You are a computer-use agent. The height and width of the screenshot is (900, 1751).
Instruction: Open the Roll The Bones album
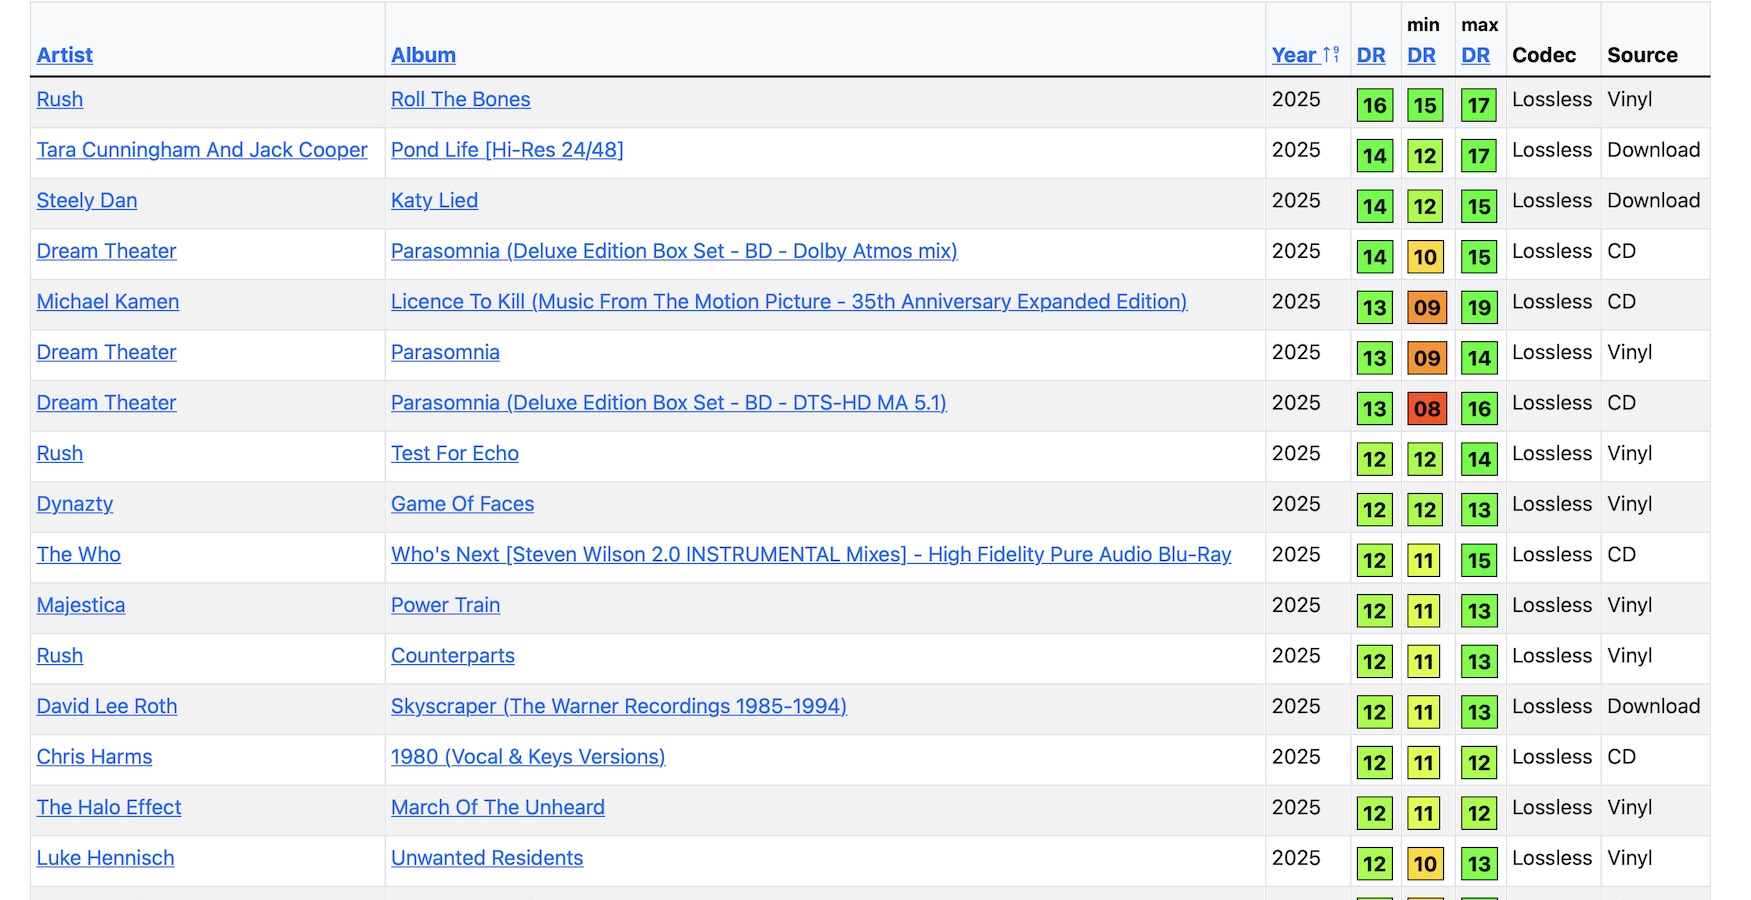(x=460, y=99)
